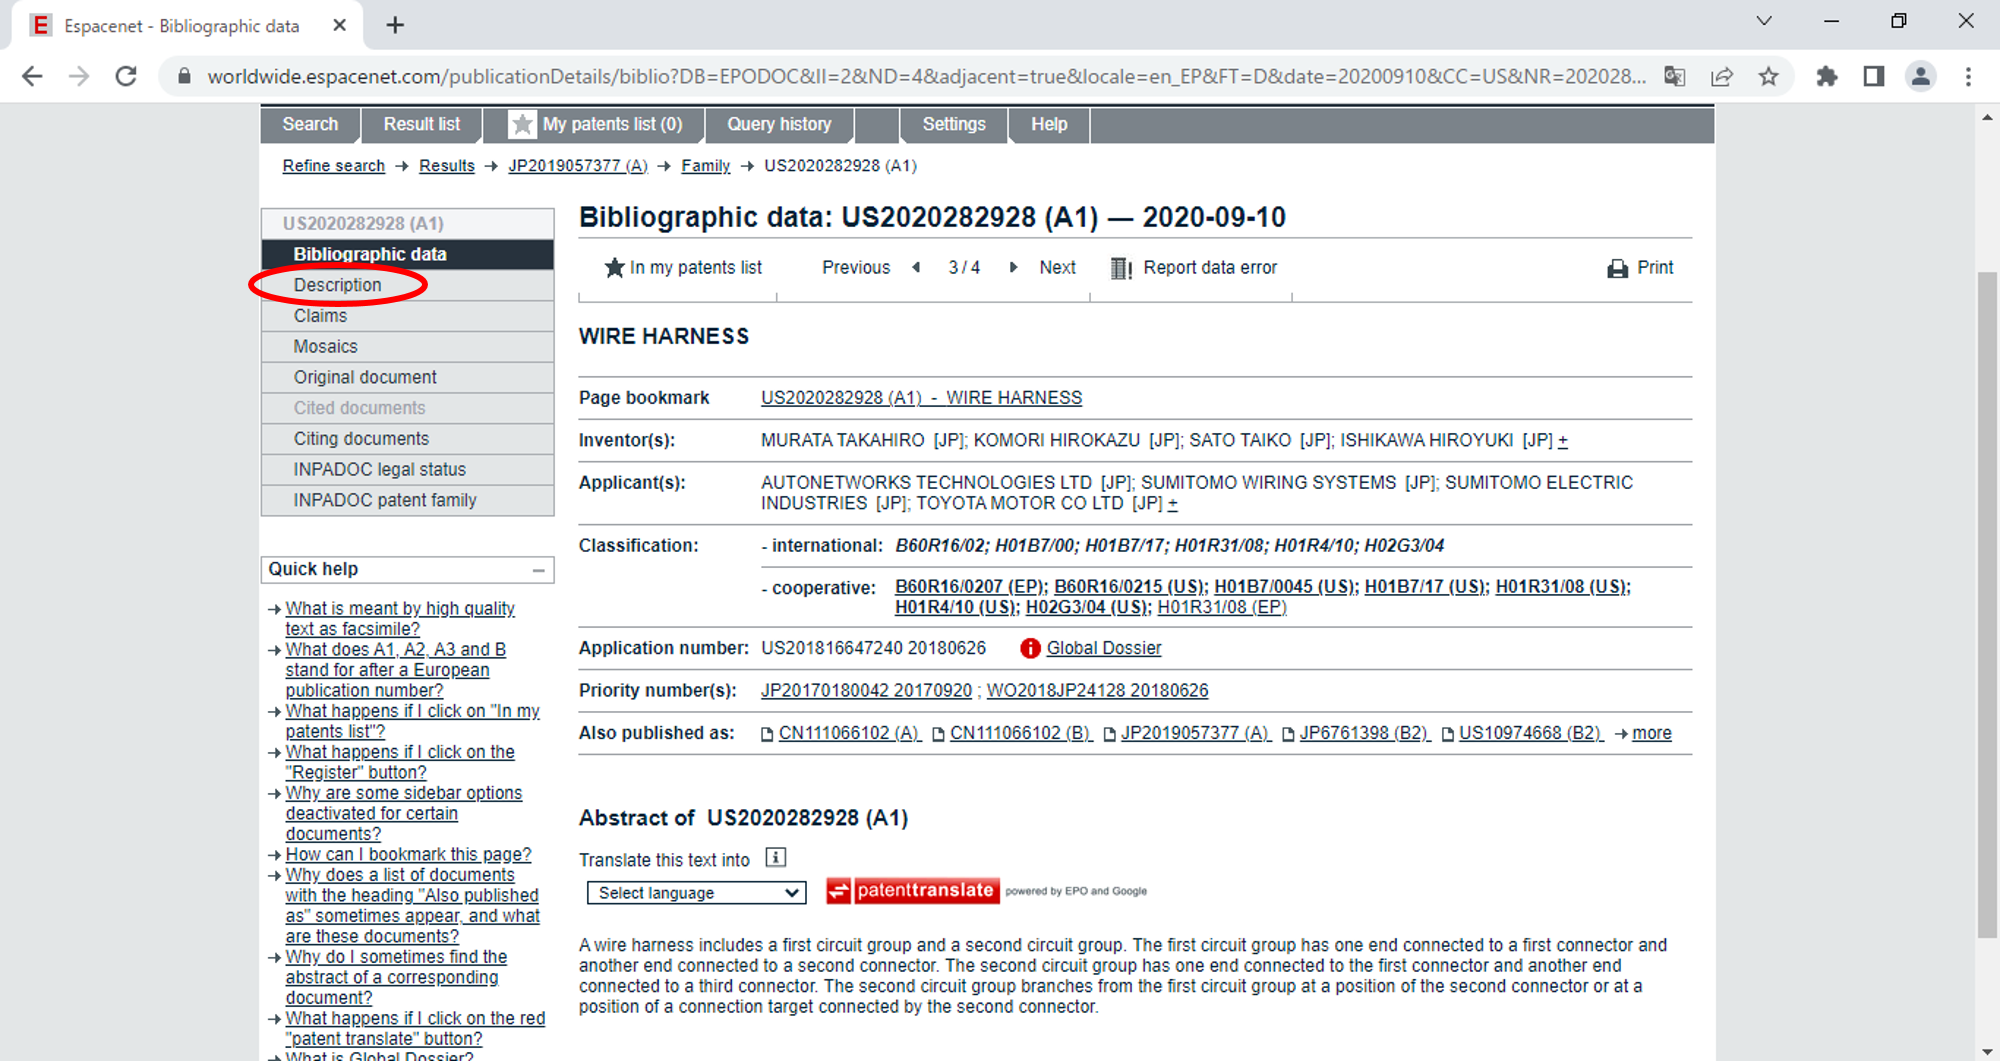
Task: Click the left arrow next to Previous
Action: point(916,267)
